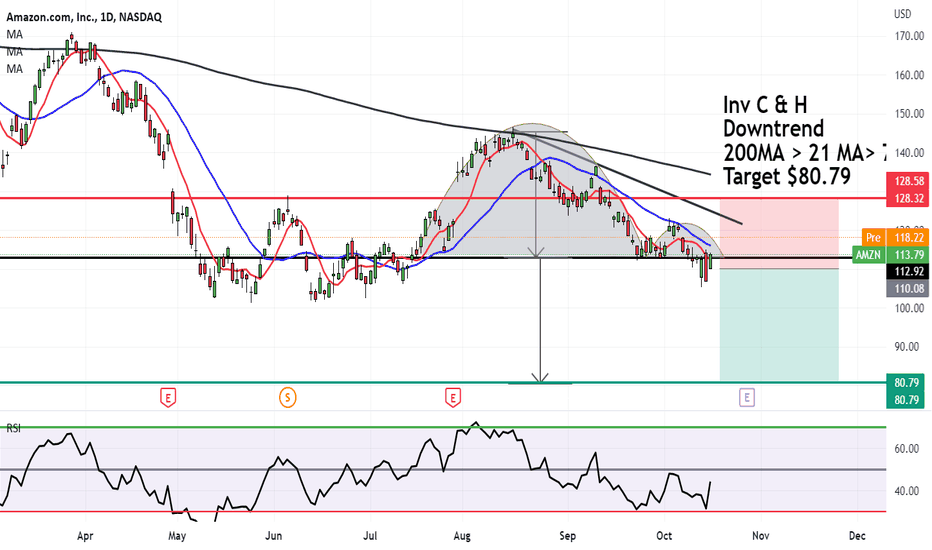Screen dimensions: 932x550
Task: Click the RSI indicator label
Action: click(x=14, y=428)
